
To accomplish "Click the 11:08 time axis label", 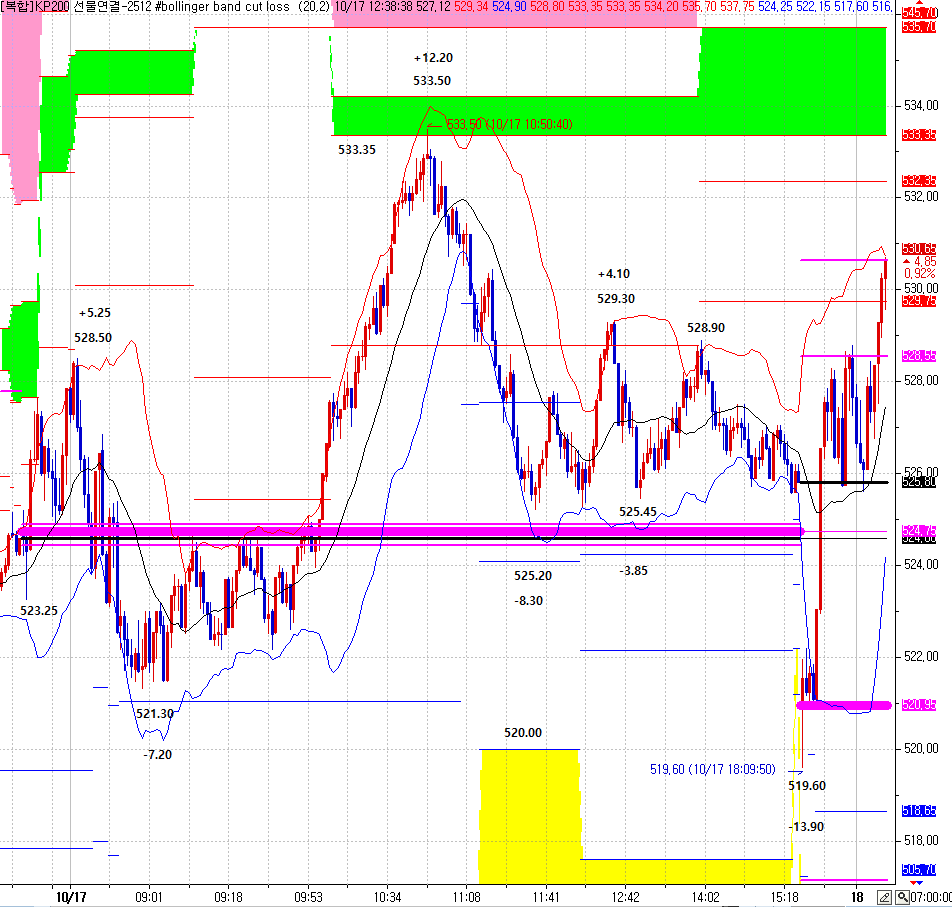I will click(x=467, y=897).
